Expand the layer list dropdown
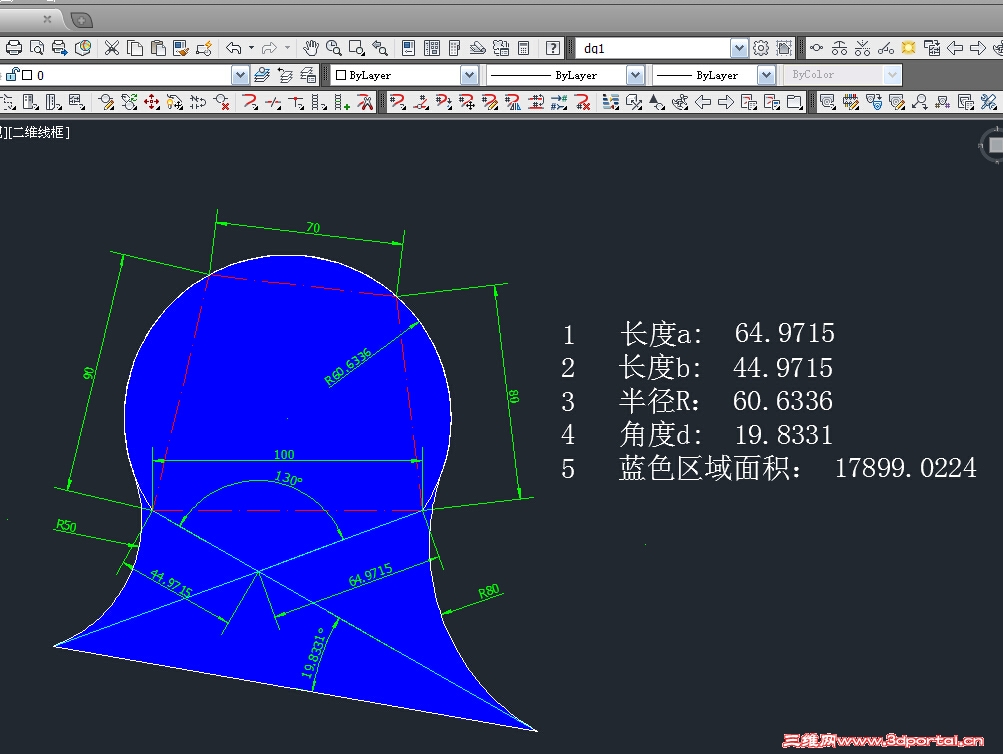The height and width of the screenshot is (754, 1003). (x=240, y=75)
